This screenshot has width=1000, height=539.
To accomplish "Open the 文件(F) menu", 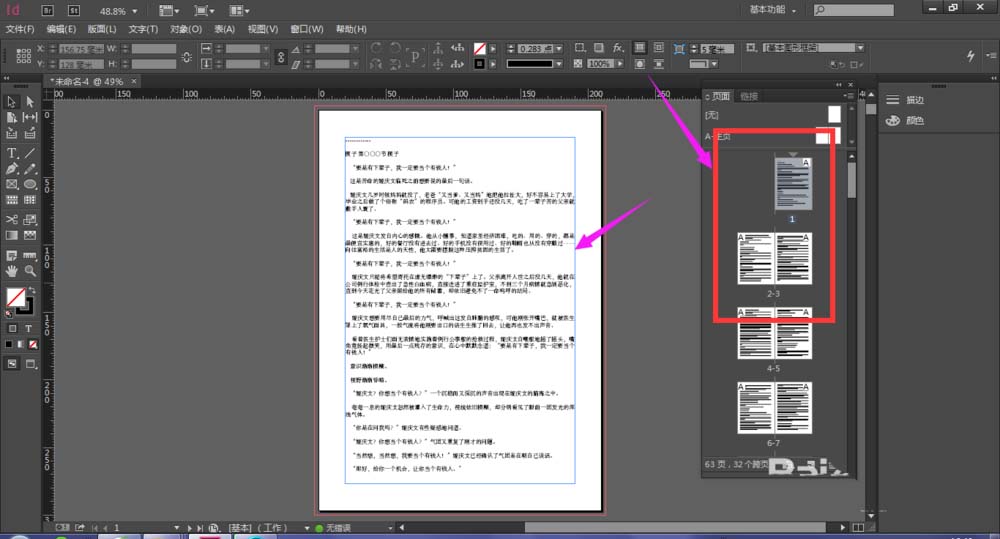I will (20, 29).
